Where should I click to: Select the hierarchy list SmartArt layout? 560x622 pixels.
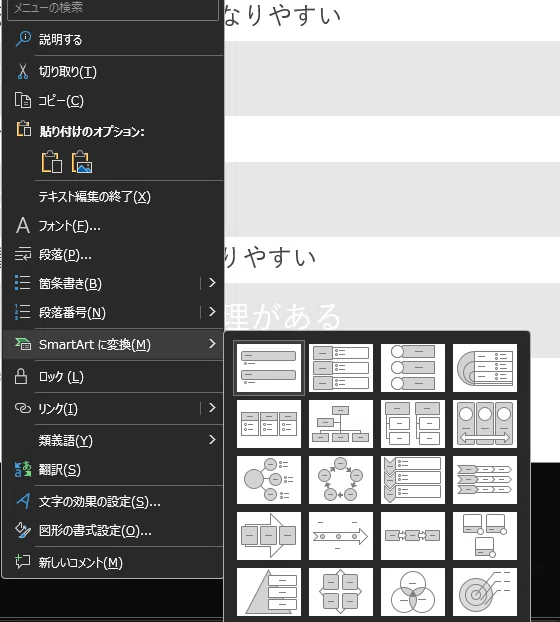point(413,424)
